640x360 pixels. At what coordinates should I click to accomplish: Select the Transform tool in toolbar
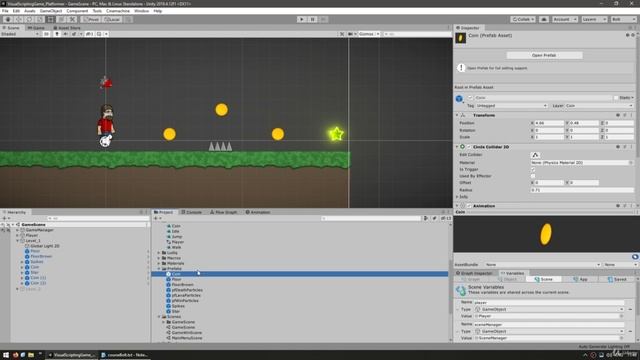click(x=61, y=19)
